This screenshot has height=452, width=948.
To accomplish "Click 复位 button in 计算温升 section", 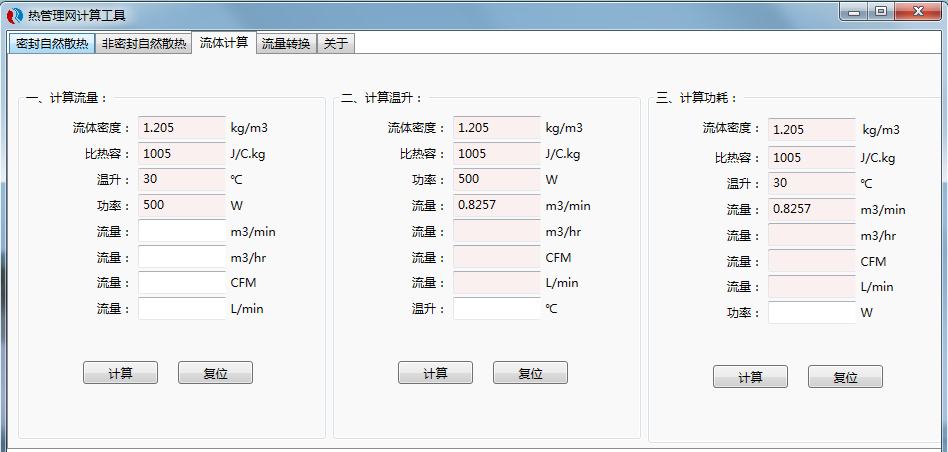I will (530, 373).
